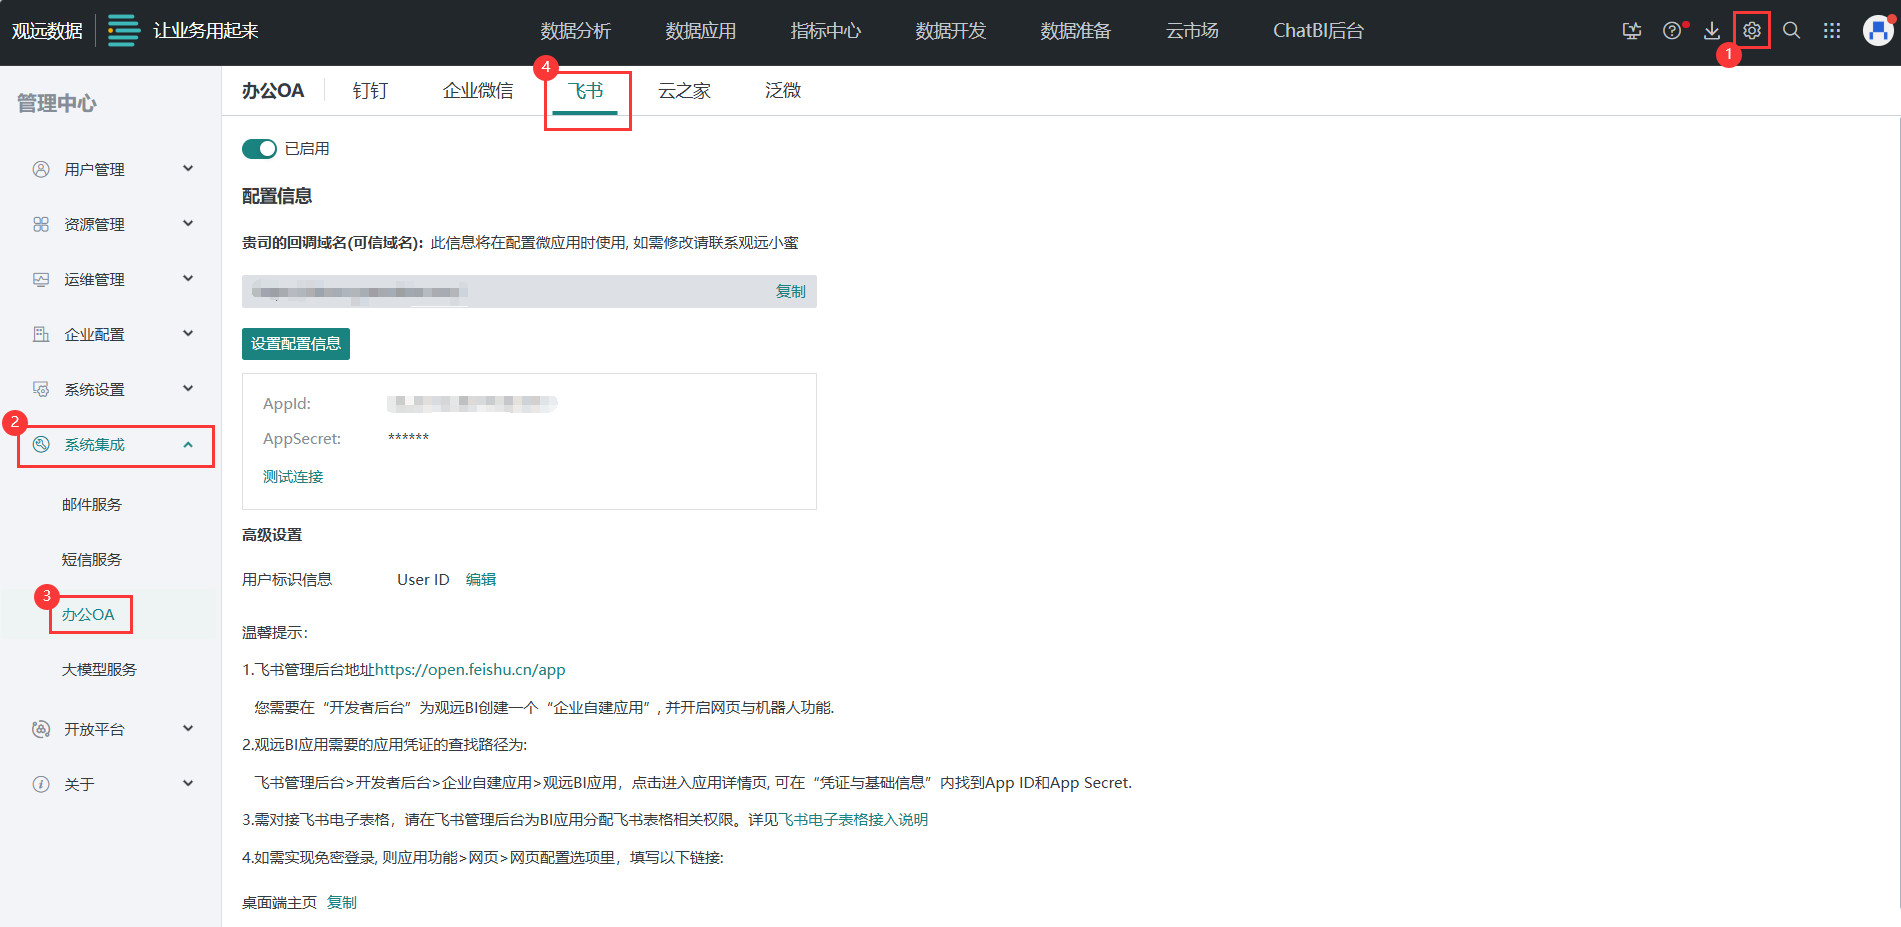Viewport: 1901px width, 927px height.
Task: Disable the 已启用 toggle switch
Action: click(x=259, y=149)
